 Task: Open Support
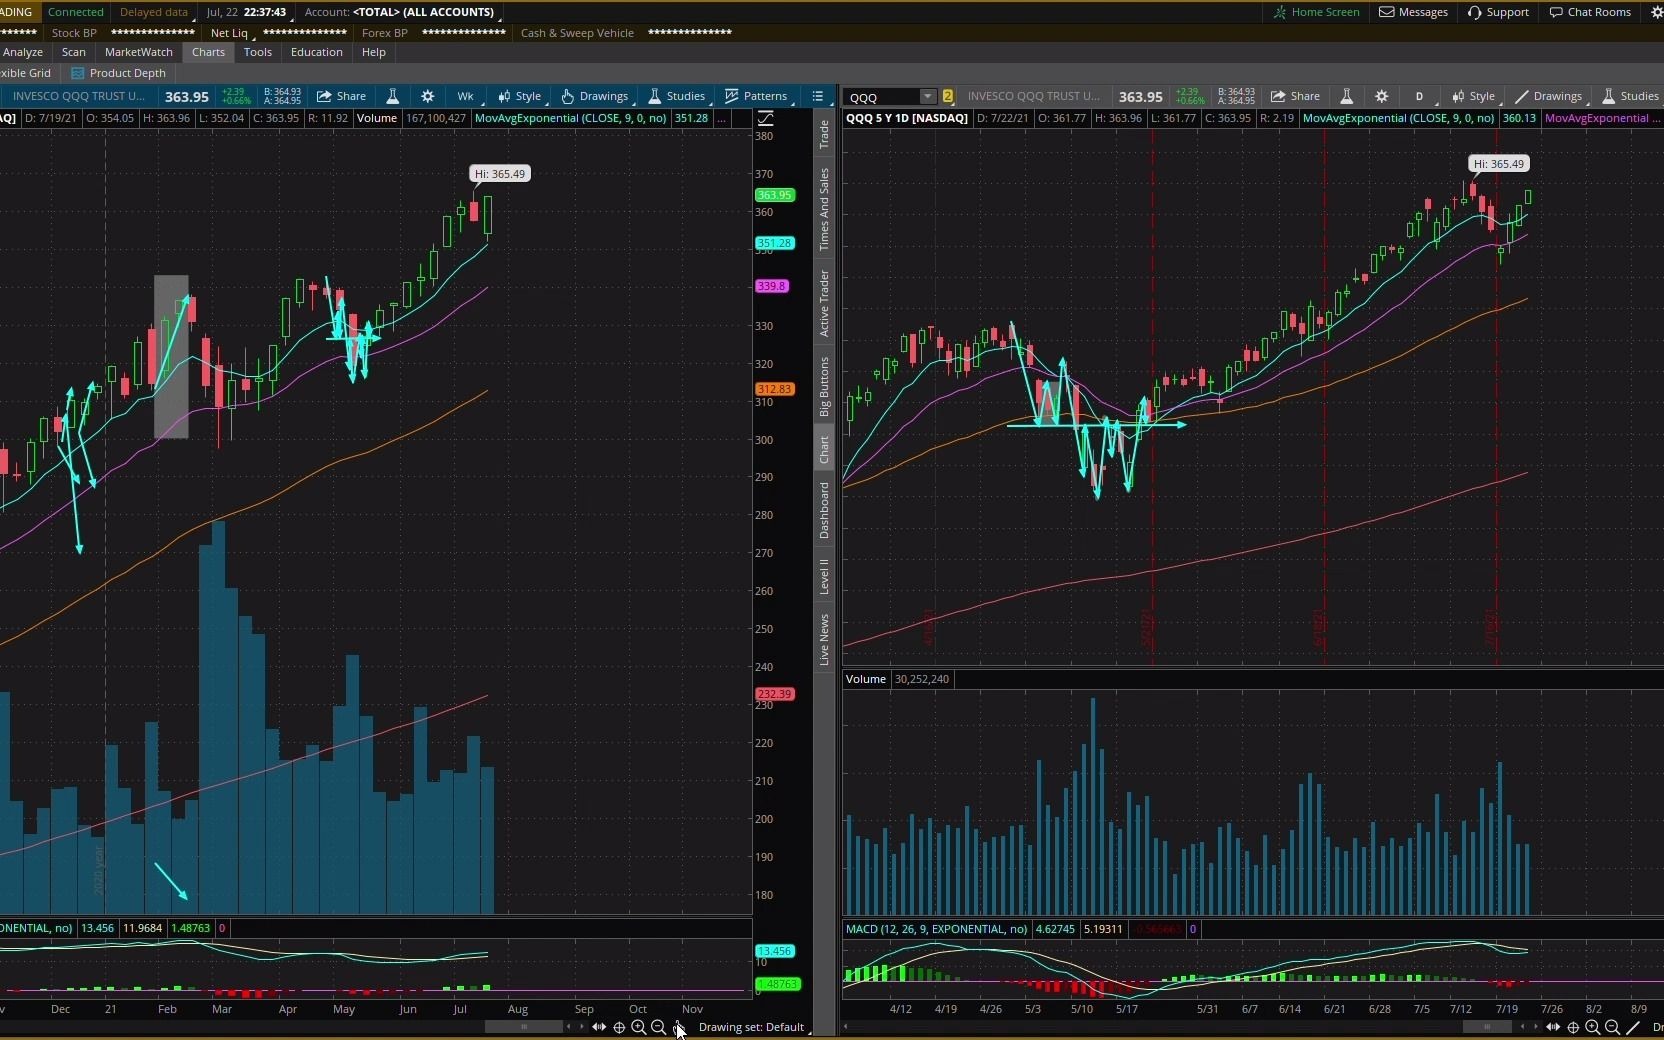(x=1498, y=12)
